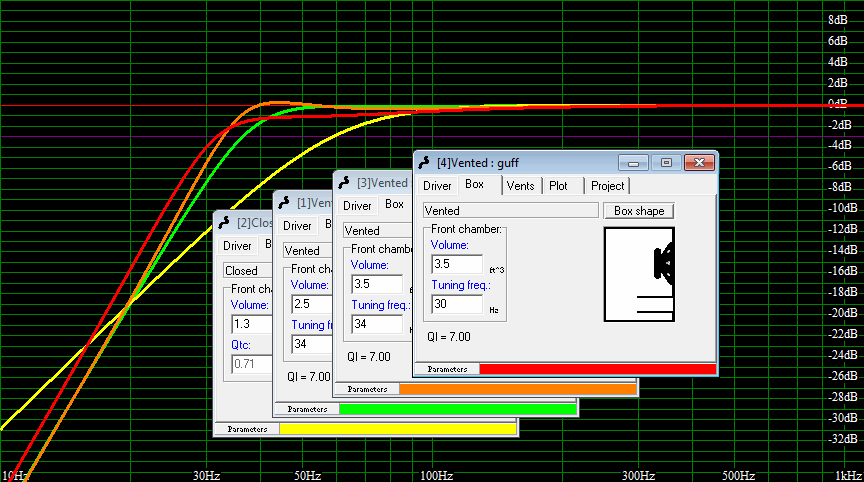Viewport: 864px width, 482px height.
Task: Click the green color bar in window [1]
Action: pyautogui.click(x=457, y=409)
